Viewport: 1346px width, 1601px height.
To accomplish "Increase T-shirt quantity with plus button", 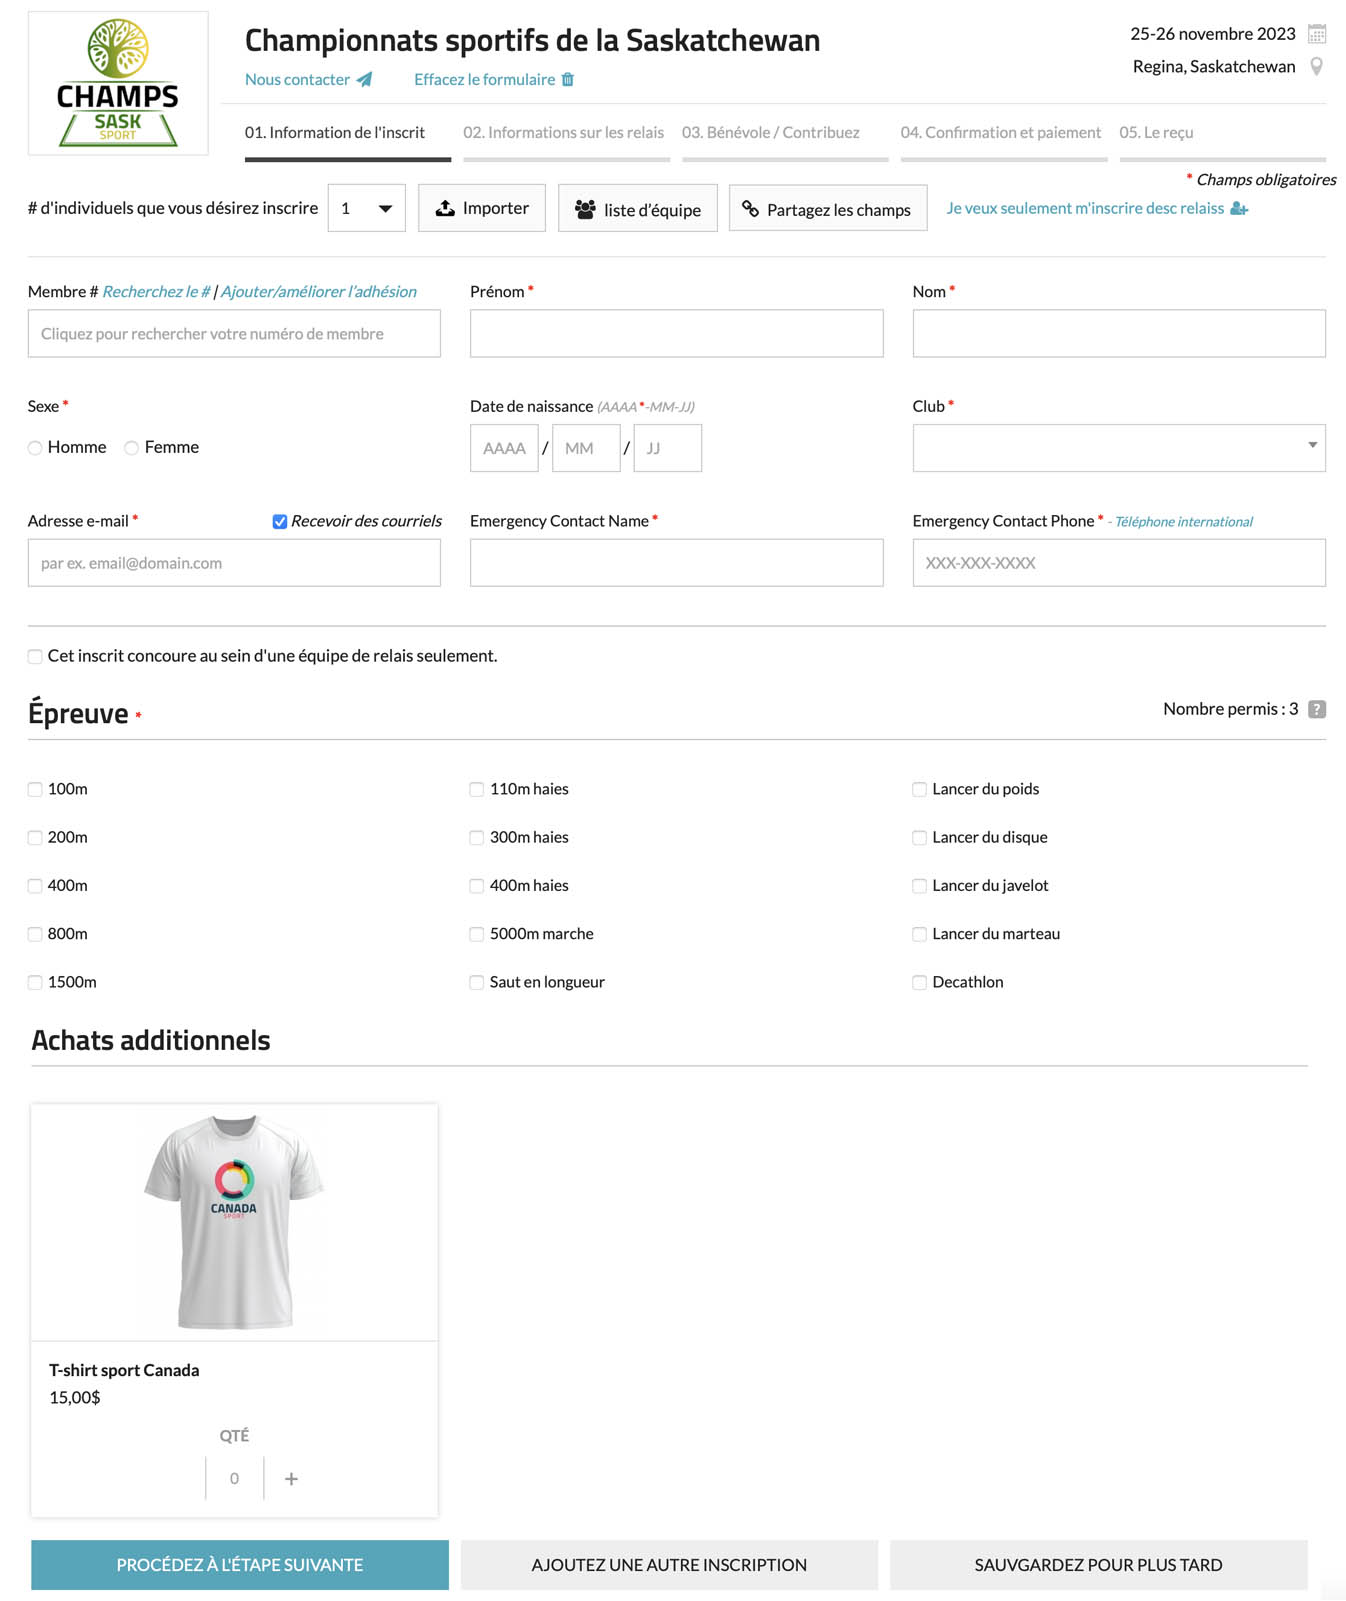I will click(x=291, y=1479).
